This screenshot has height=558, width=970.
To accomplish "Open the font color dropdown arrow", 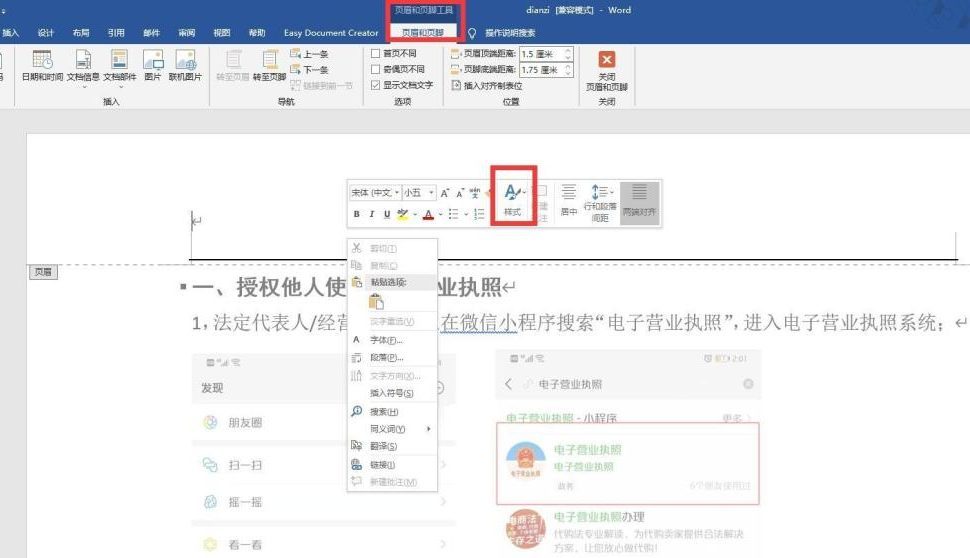I will click(440, 214).
